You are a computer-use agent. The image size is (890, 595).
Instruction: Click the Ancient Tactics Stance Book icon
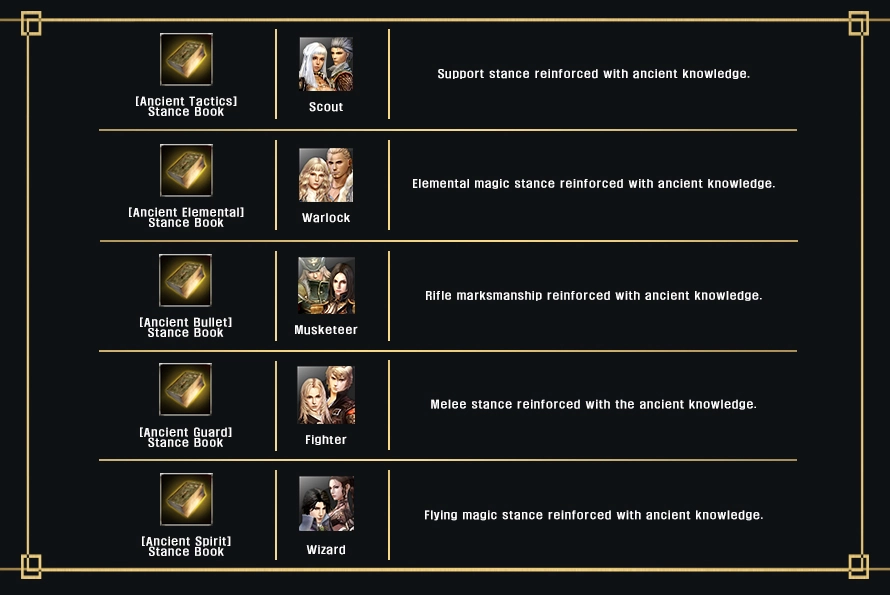click(186, 59)
